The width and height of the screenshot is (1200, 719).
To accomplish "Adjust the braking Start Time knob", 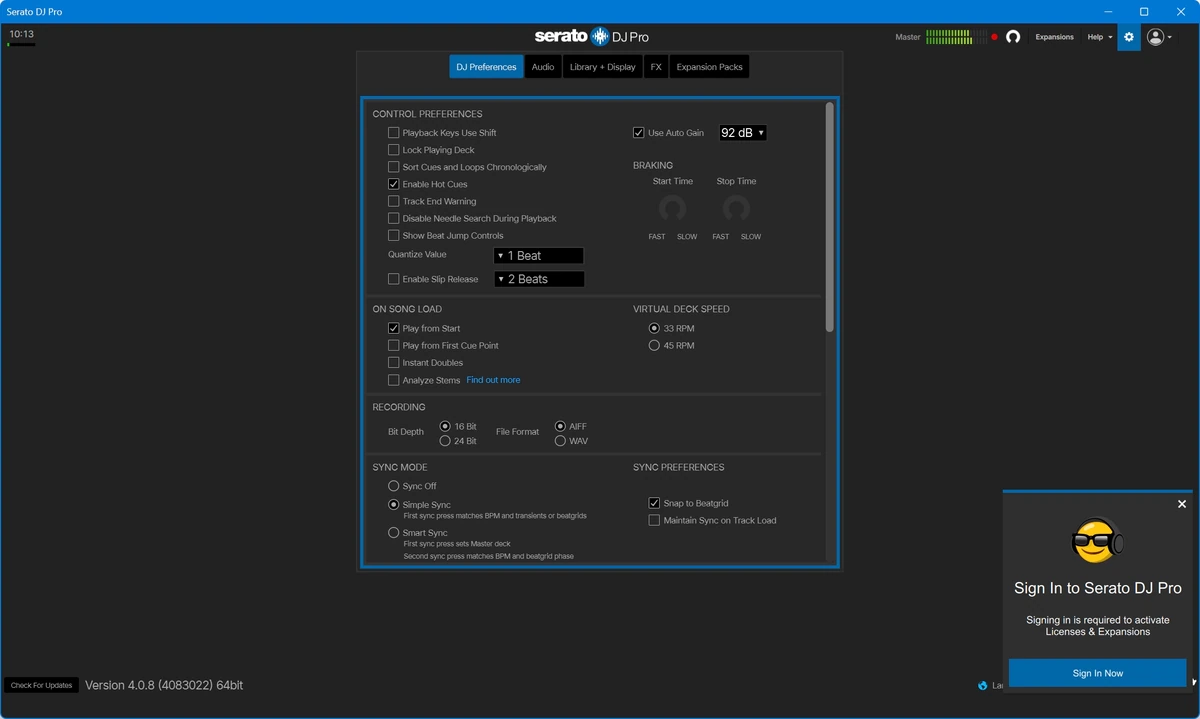I will (672, 209).
